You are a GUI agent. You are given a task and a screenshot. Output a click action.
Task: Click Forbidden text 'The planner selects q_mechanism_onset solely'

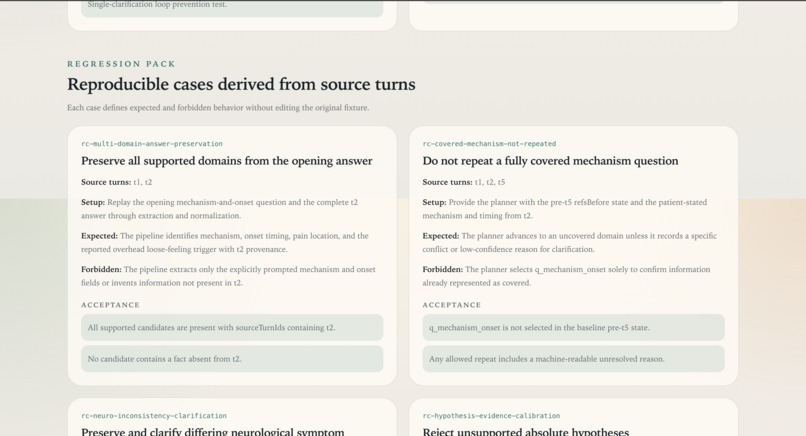[x=566, y=276]
